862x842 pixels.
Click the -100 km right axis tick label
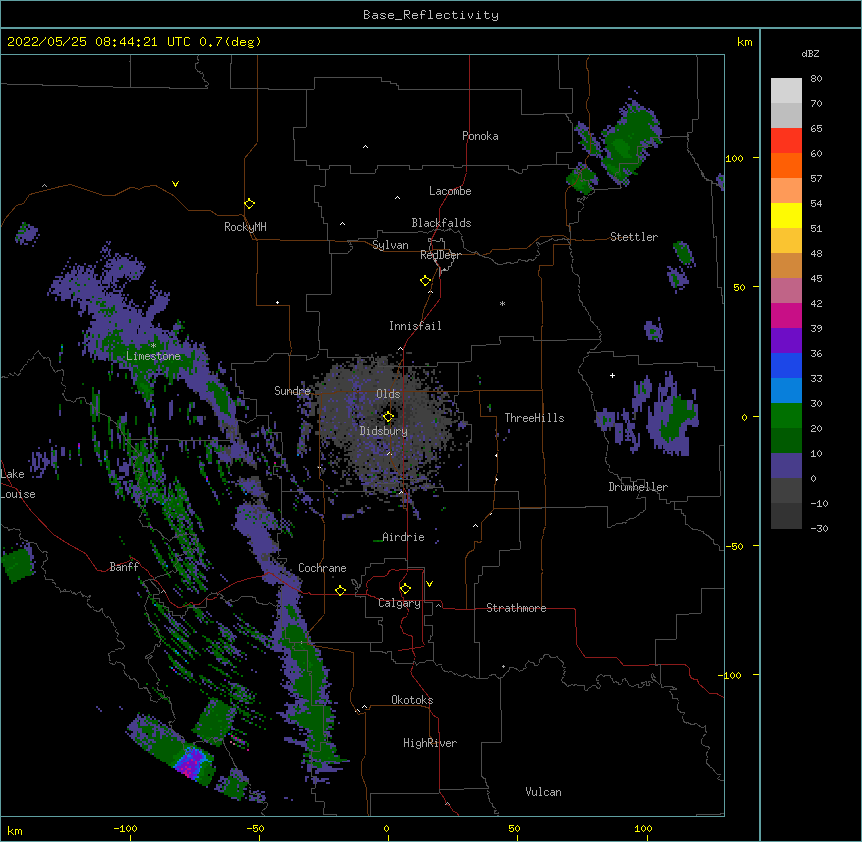click(x=730, y=675)
